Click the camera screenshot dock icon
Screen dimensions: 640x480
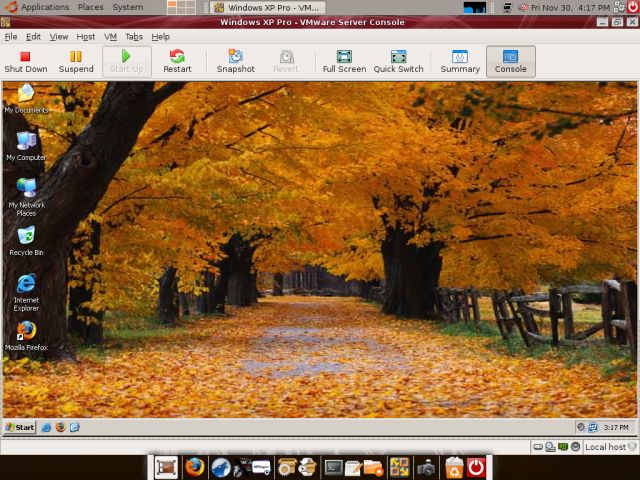coord(426,468)
